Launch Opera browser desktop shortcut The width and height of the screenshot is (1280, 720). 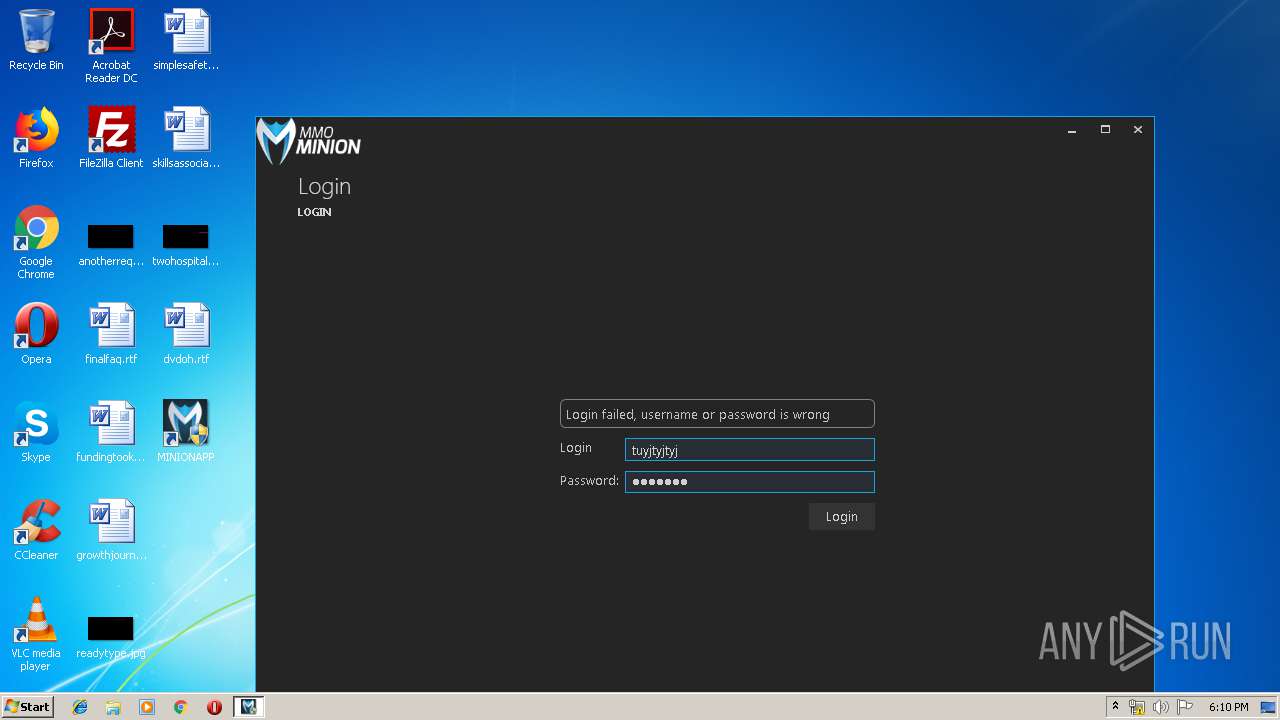click(x=36, y=334)
